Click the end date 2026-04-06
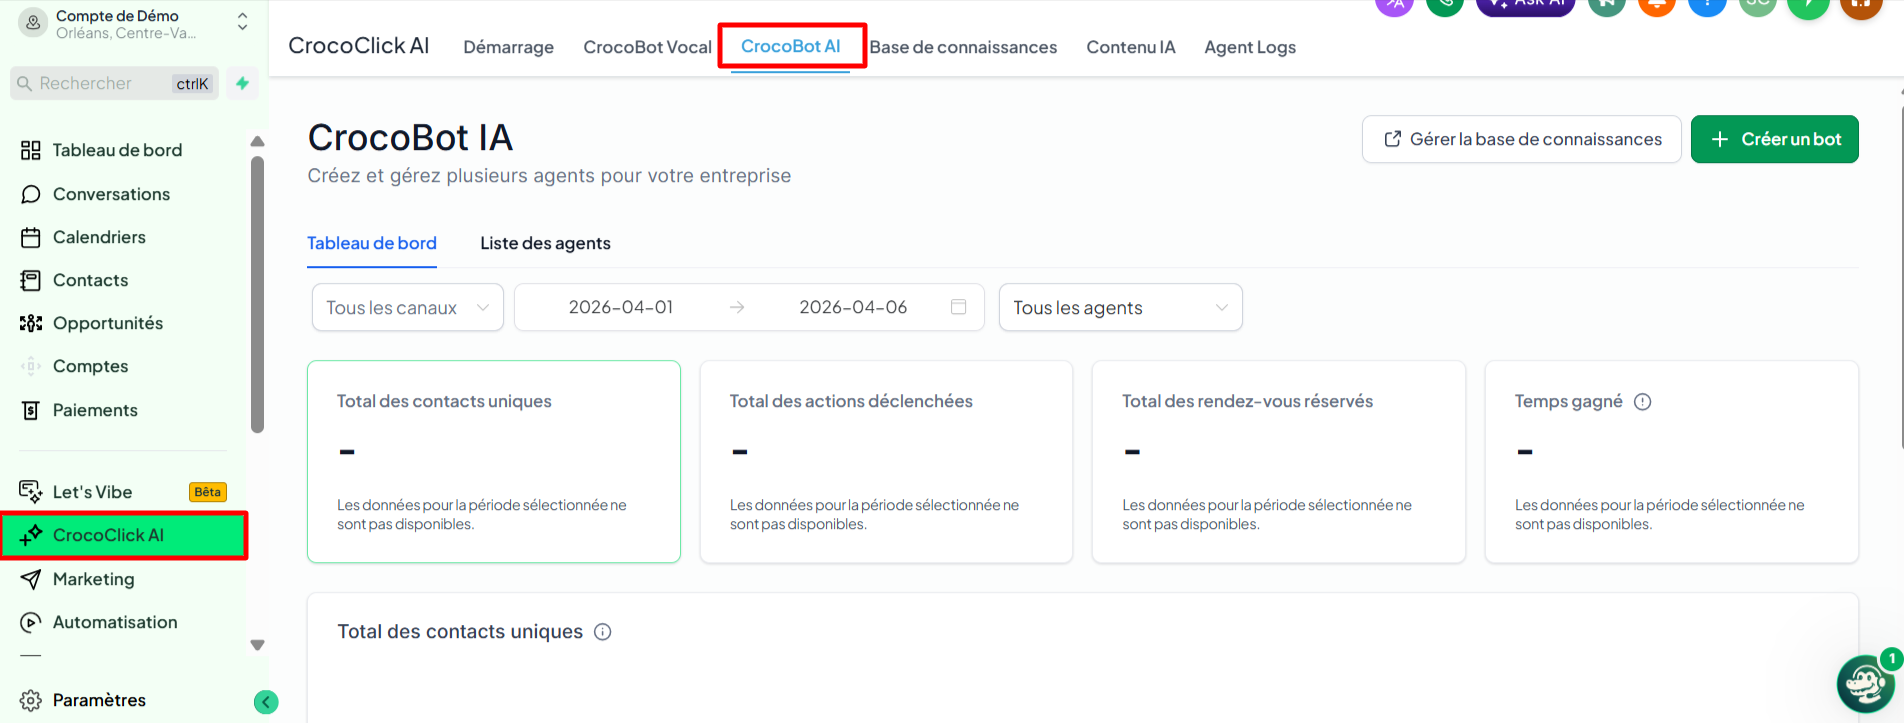Viewport: 1904px width, 723px height. pos(853,307)
